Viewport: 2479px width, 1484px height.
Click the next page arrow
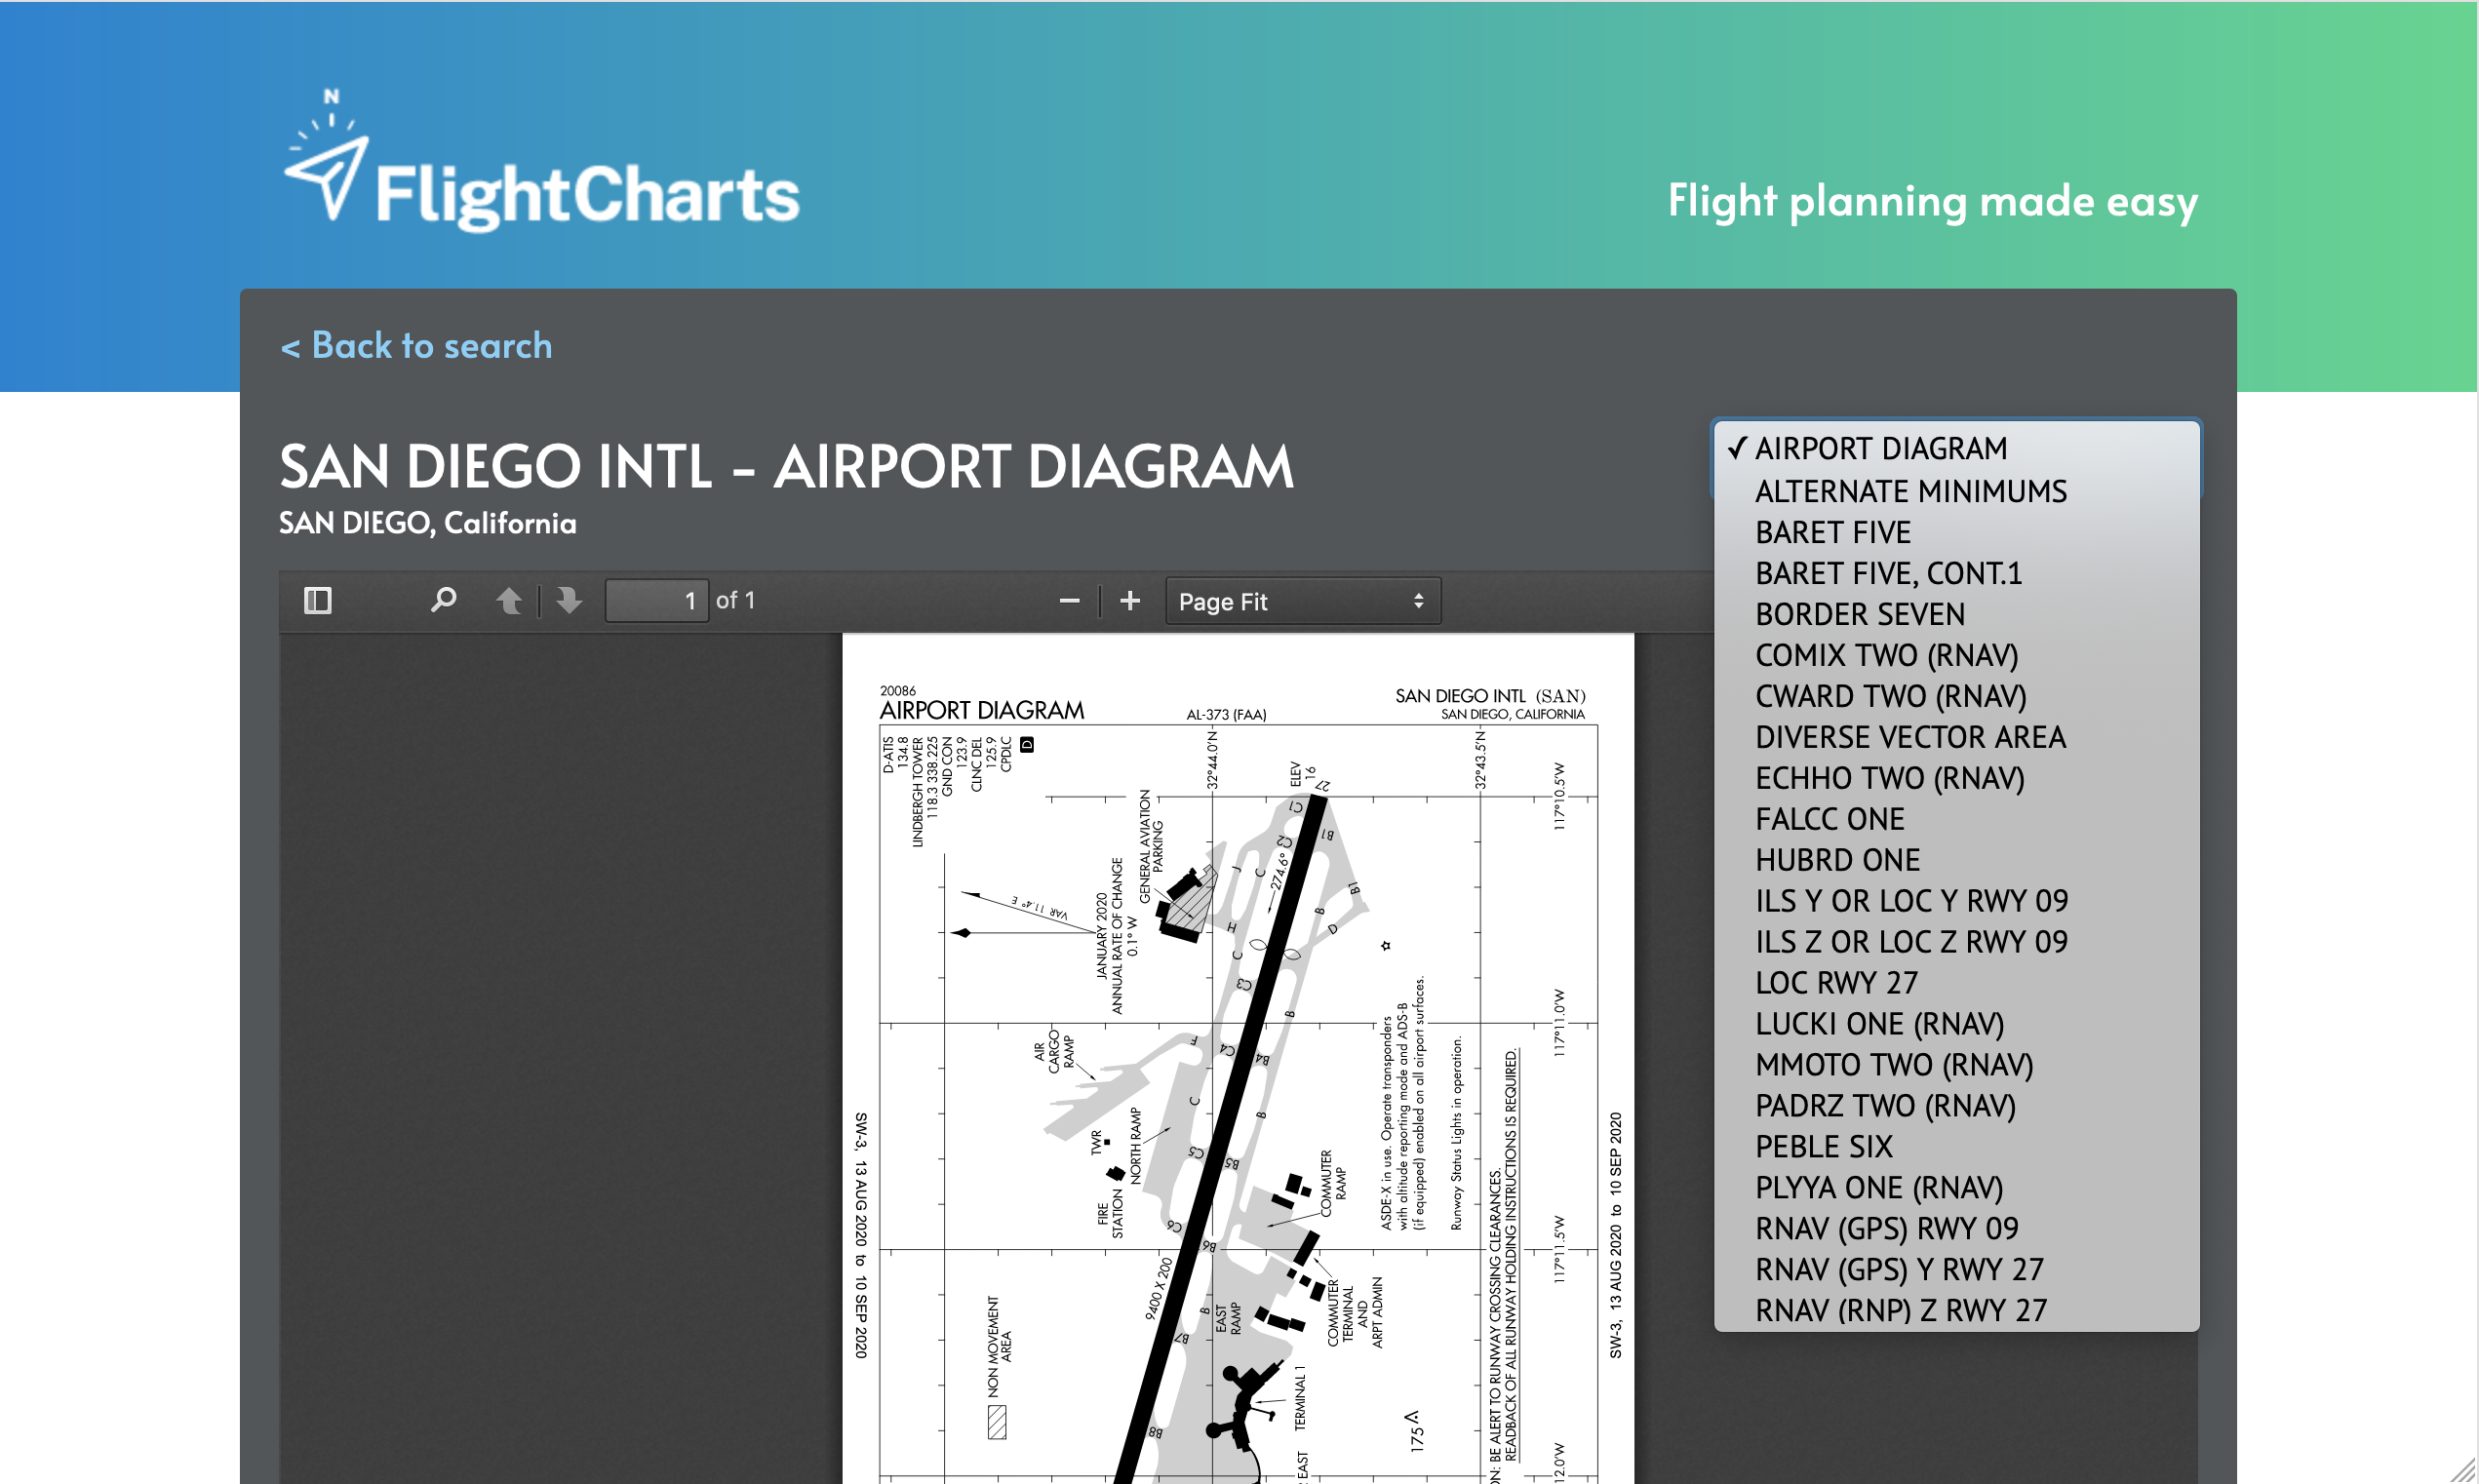(567, 600)
